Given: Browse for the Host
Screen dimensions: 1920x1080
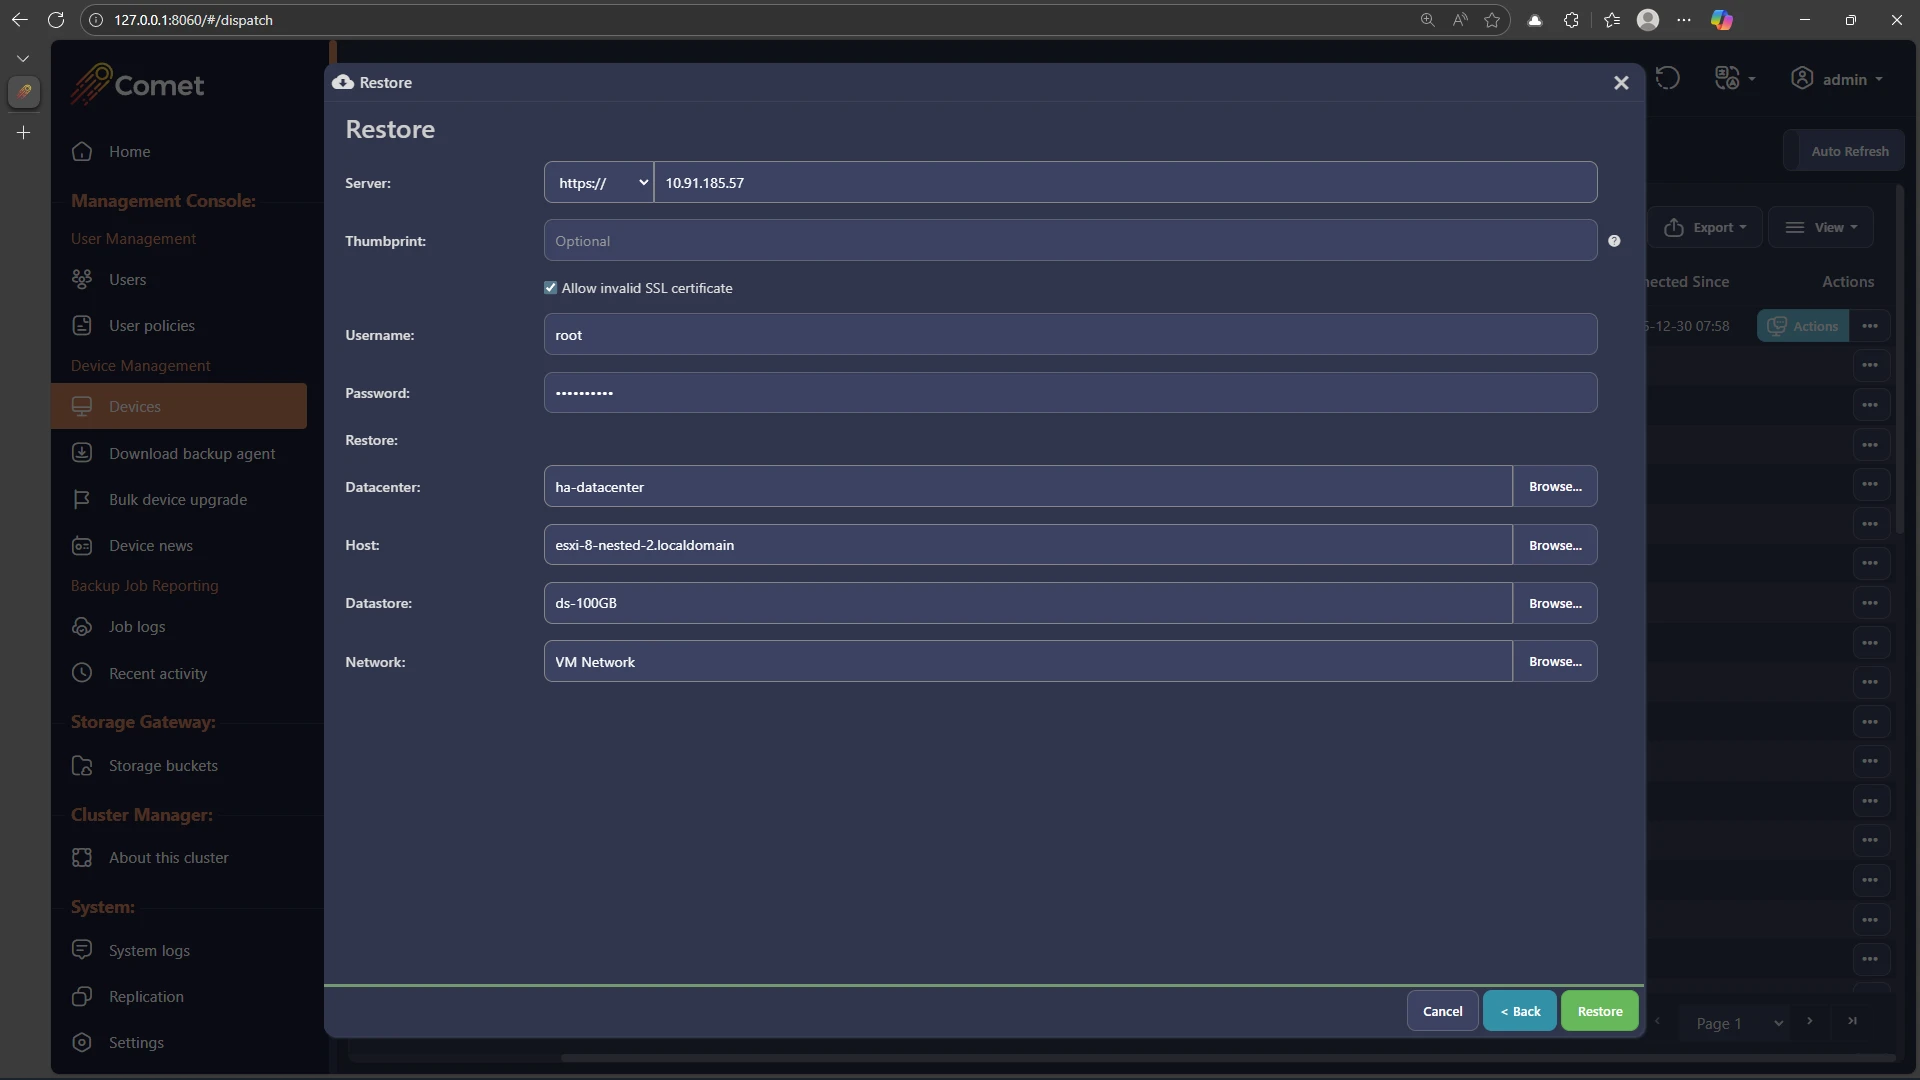Looking at the screenshot, I should [x=1555, y=545].
